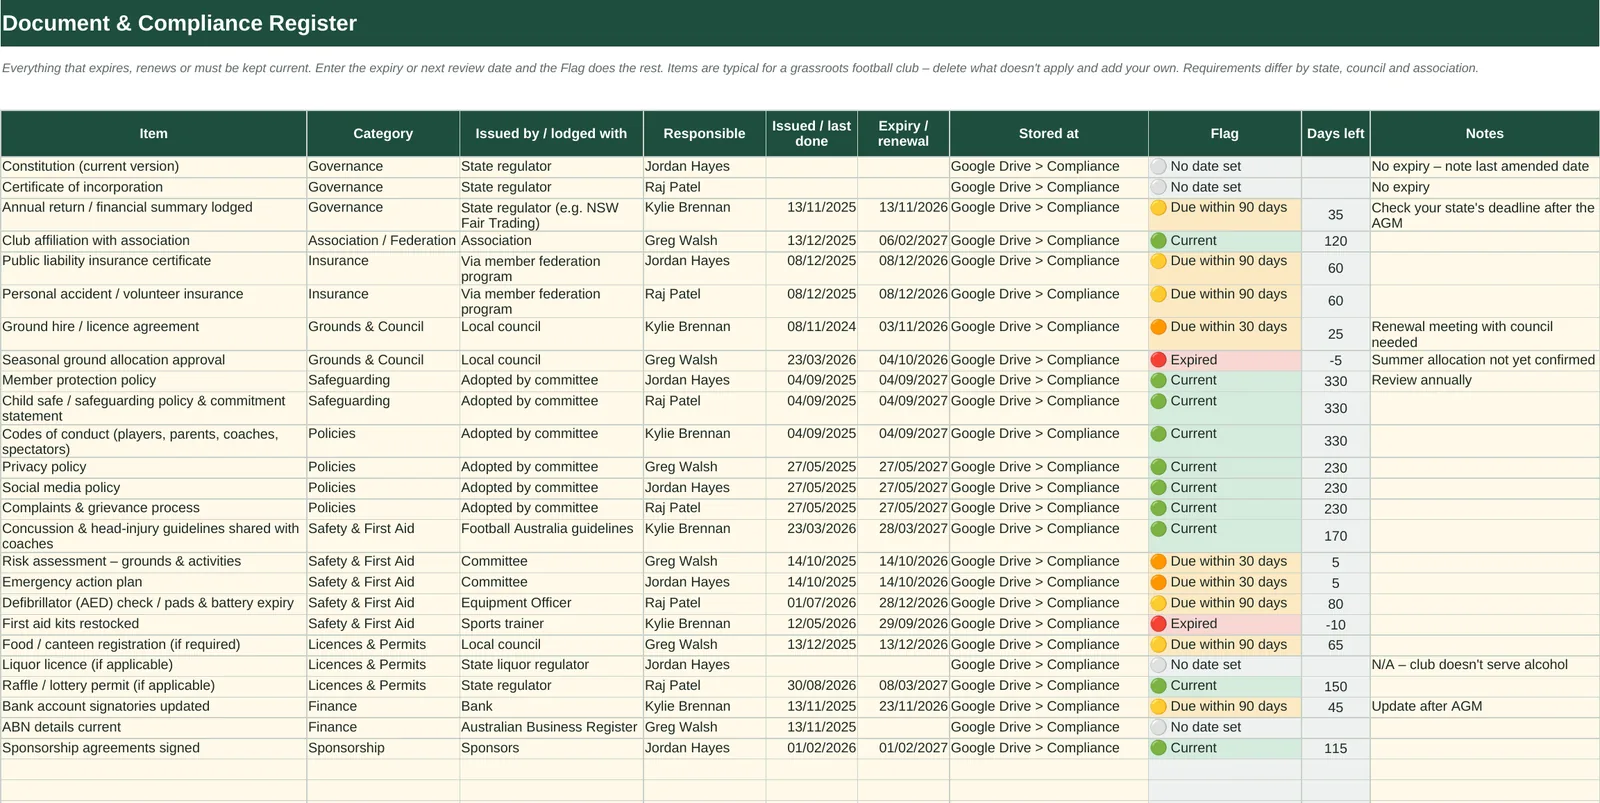
Task: Click Personal accident / volunteer insurance cell
Action: [x=153, y=301]
